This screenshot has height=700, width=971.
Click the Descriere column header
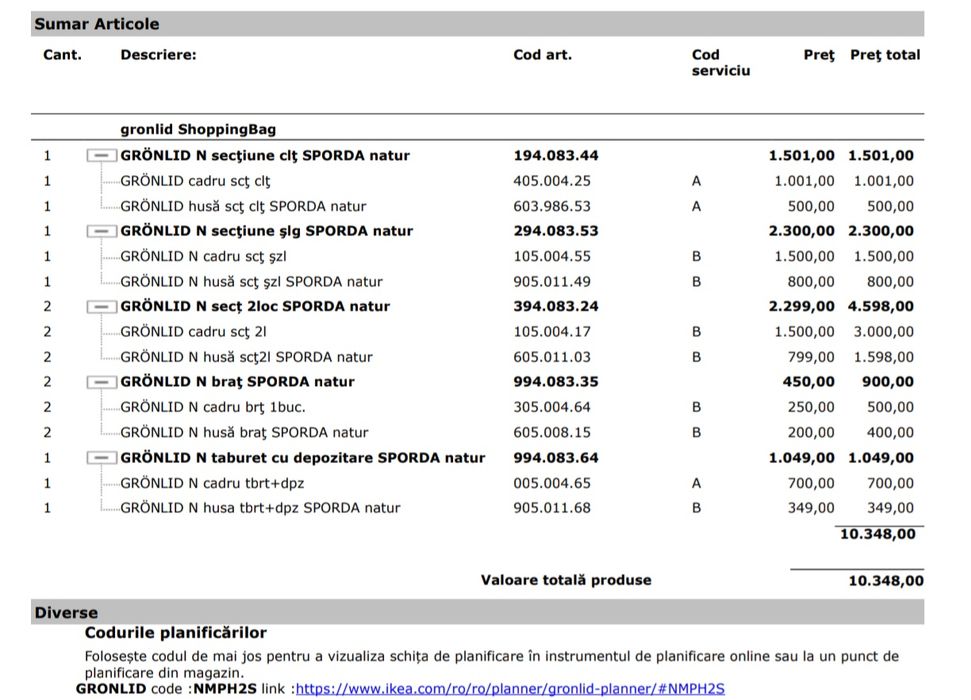tap(158, 55)
